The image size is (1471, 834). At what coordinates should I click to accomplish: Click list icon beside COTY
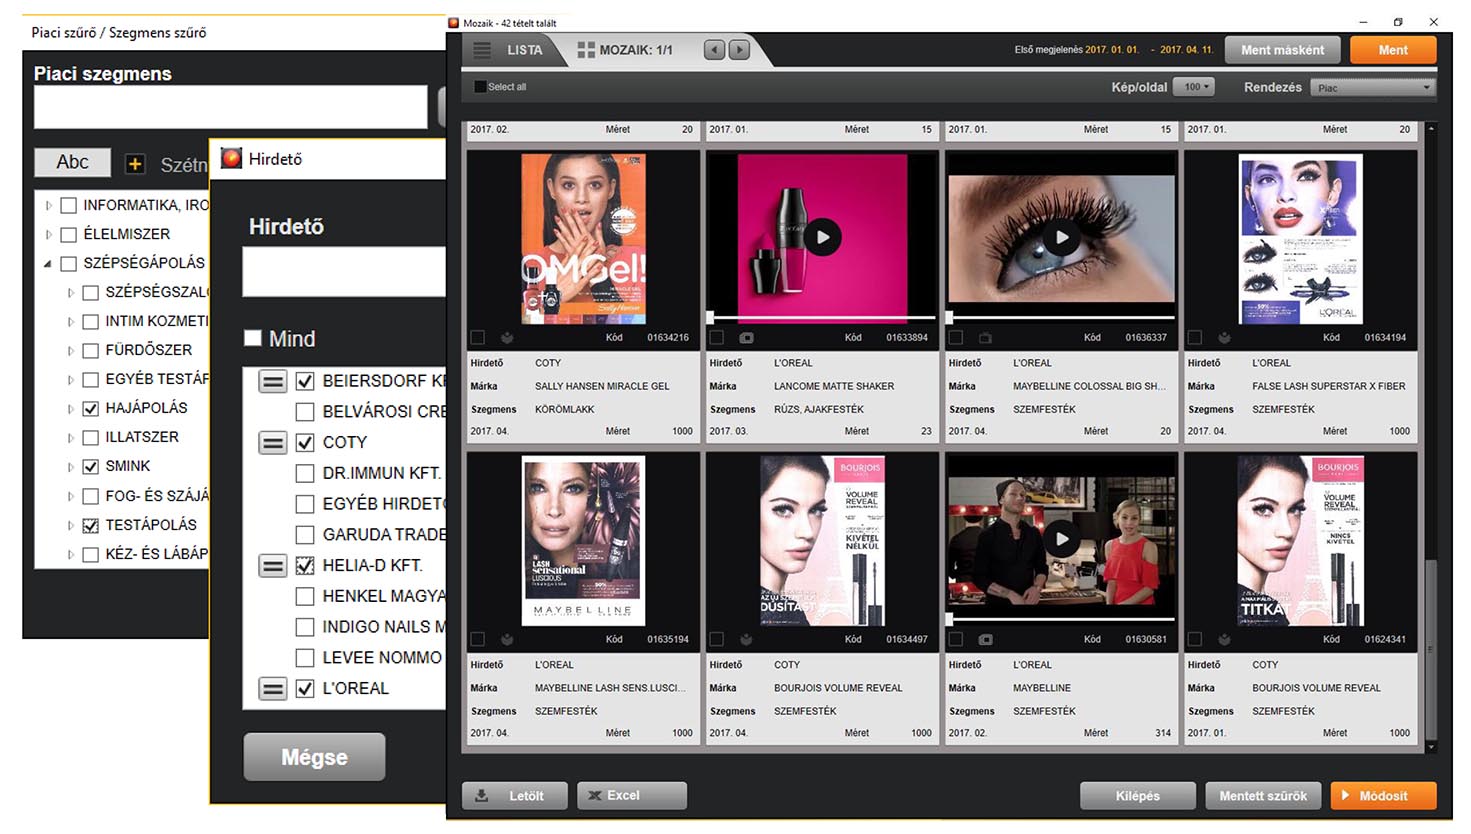point(273,442)
